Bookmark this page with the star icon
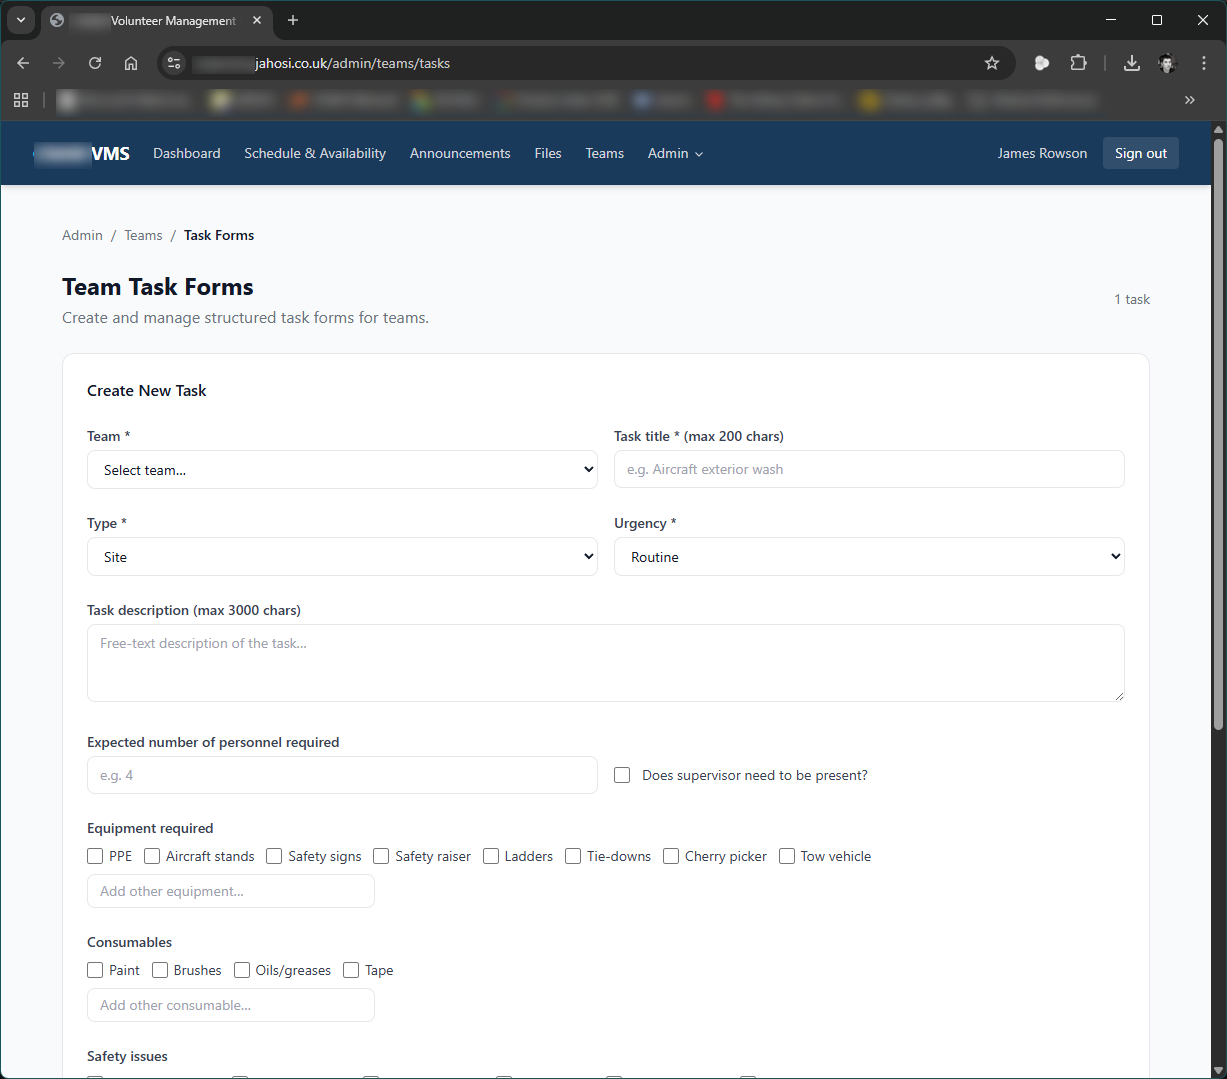 point(992,63)
